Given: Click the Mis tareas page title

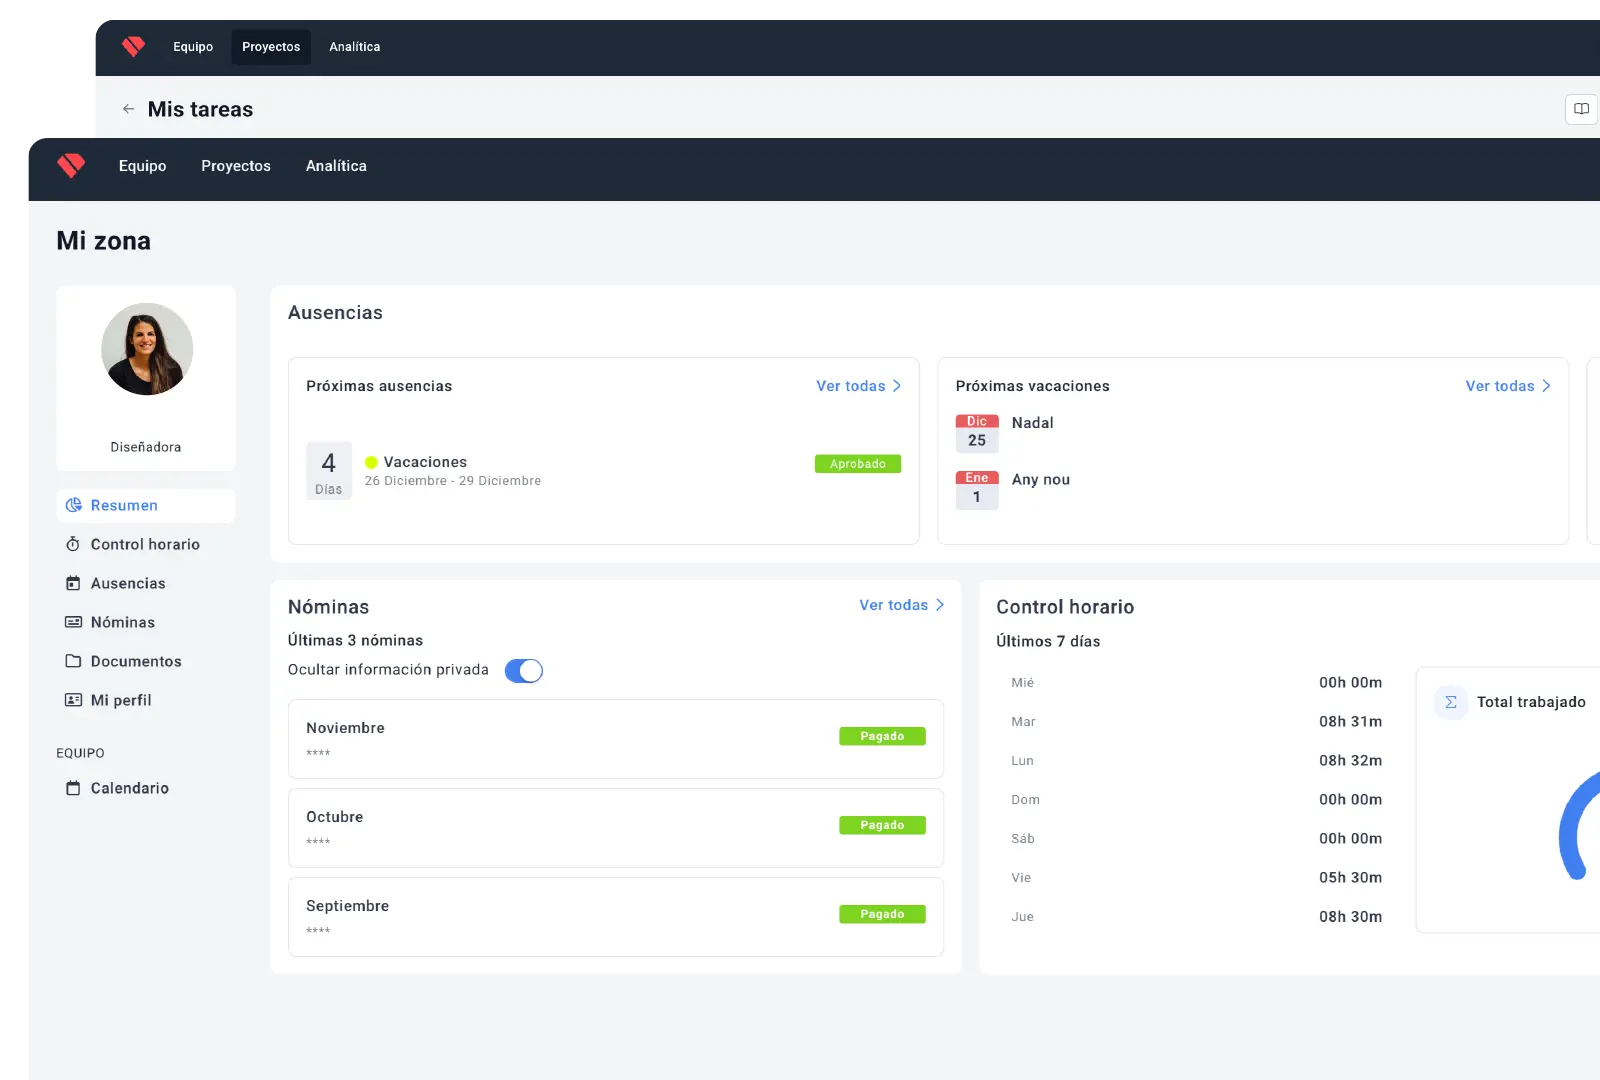Looking at the screenshot, I should (x=200, y=109).
